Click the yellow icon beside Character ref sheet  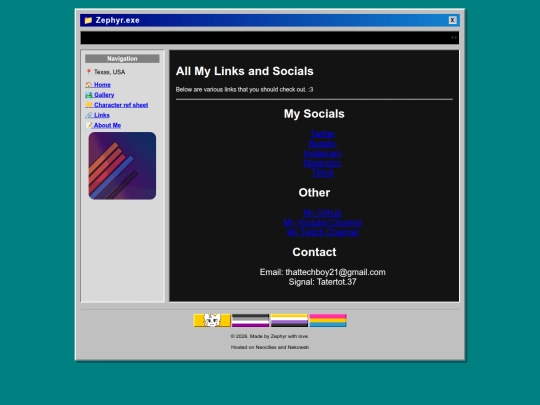[x=89, y=105]
